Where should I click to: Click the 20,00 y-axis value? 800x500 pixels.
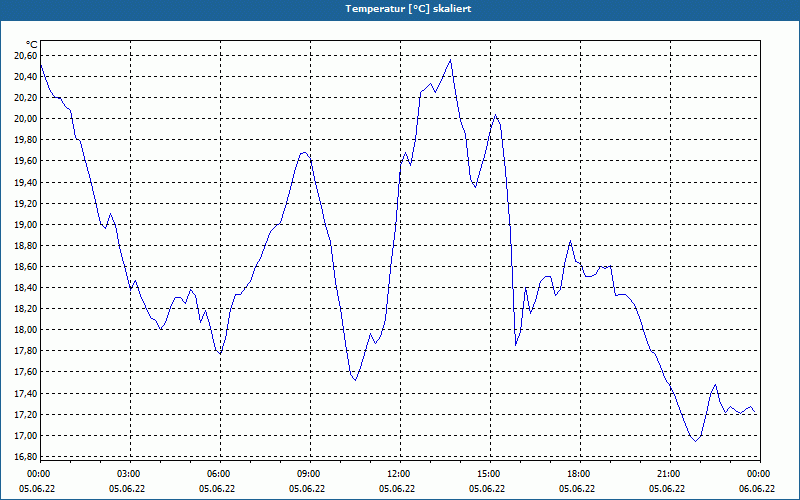25,119
